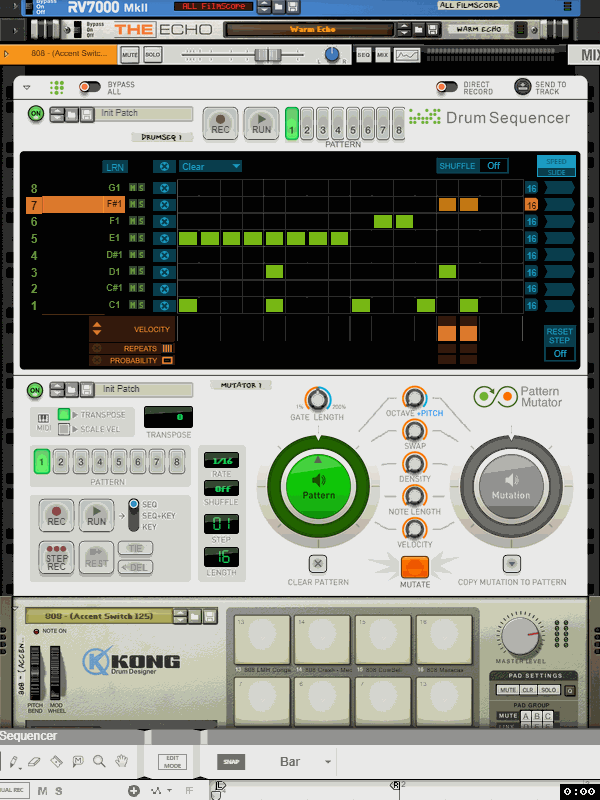Click the SEQ mode switch
The image size is (600, 800).
coord(134,515)
